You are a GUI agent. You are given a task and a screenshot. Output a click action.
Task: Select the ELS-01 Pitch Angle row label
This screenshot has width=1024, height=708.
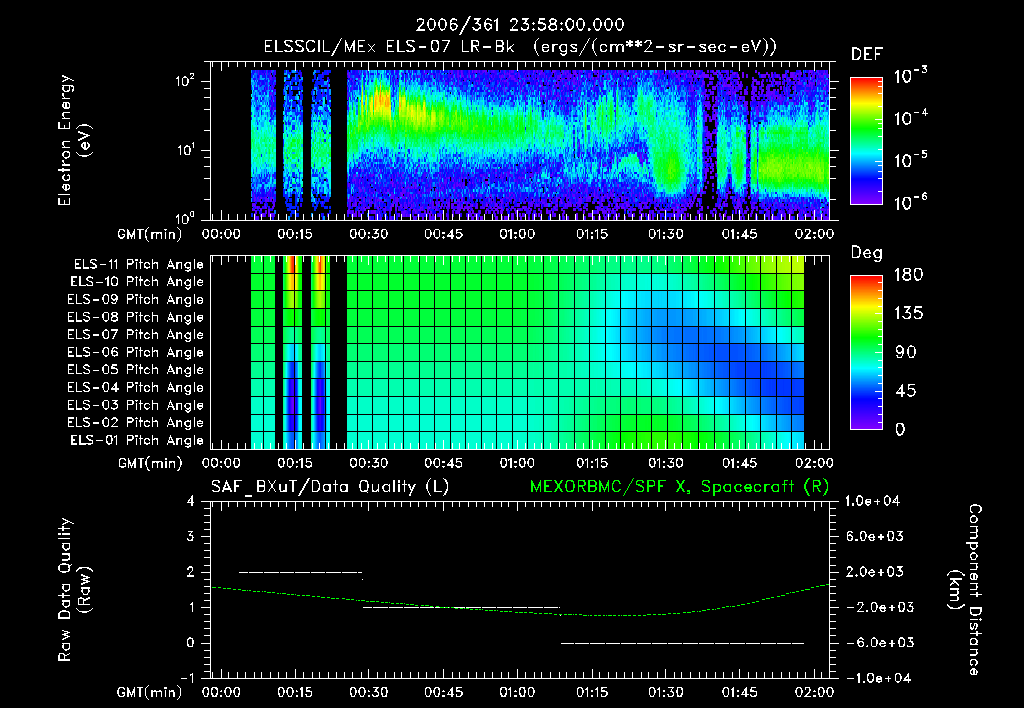(137, 440)
